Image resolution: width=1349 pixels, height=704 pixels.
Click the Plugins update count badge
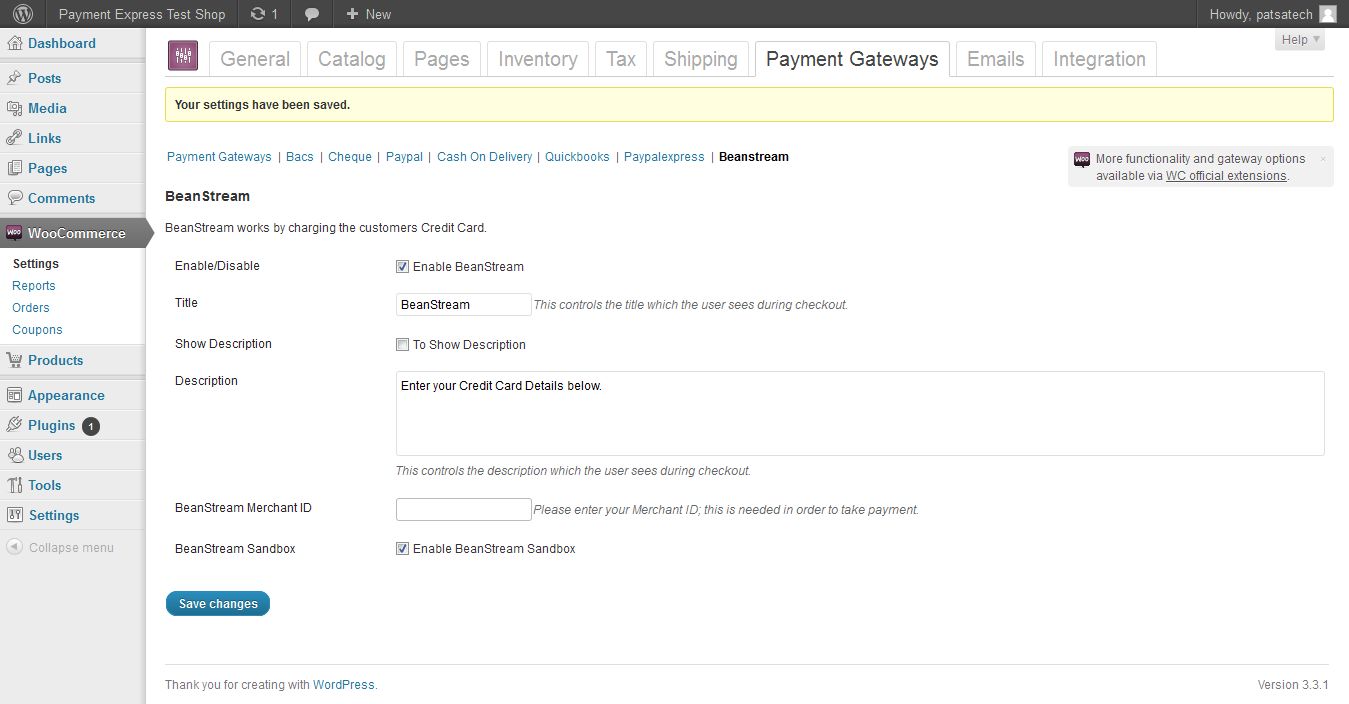pos(91,426)
